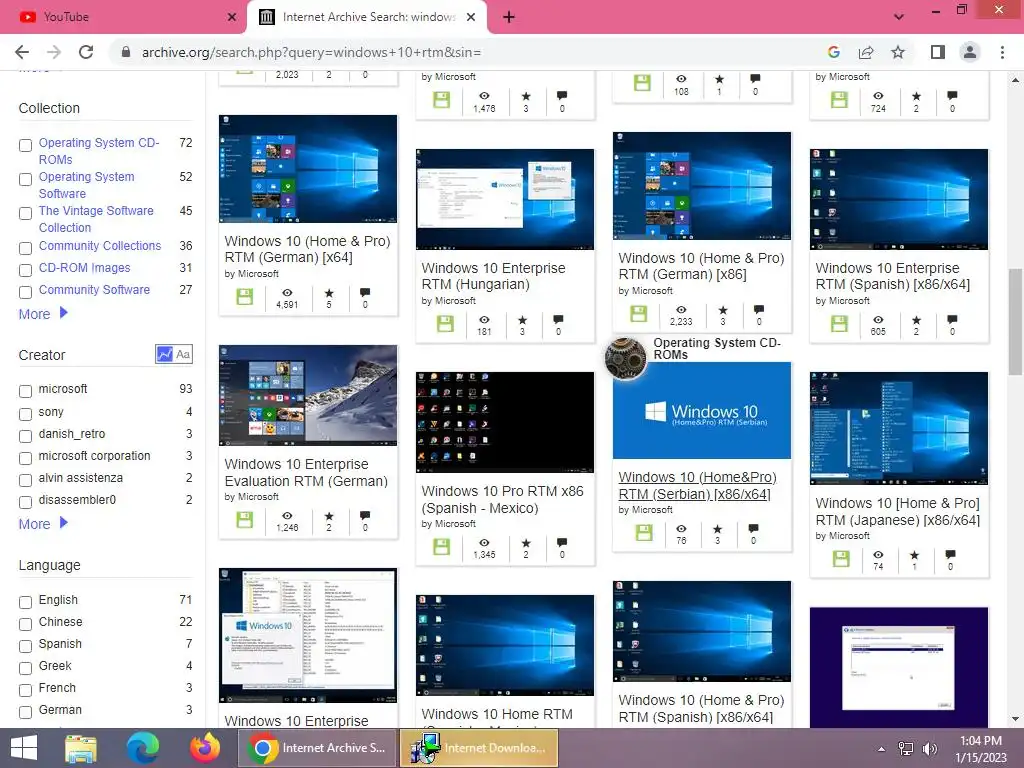Click software icon on Serbian card

coord(644,533)
